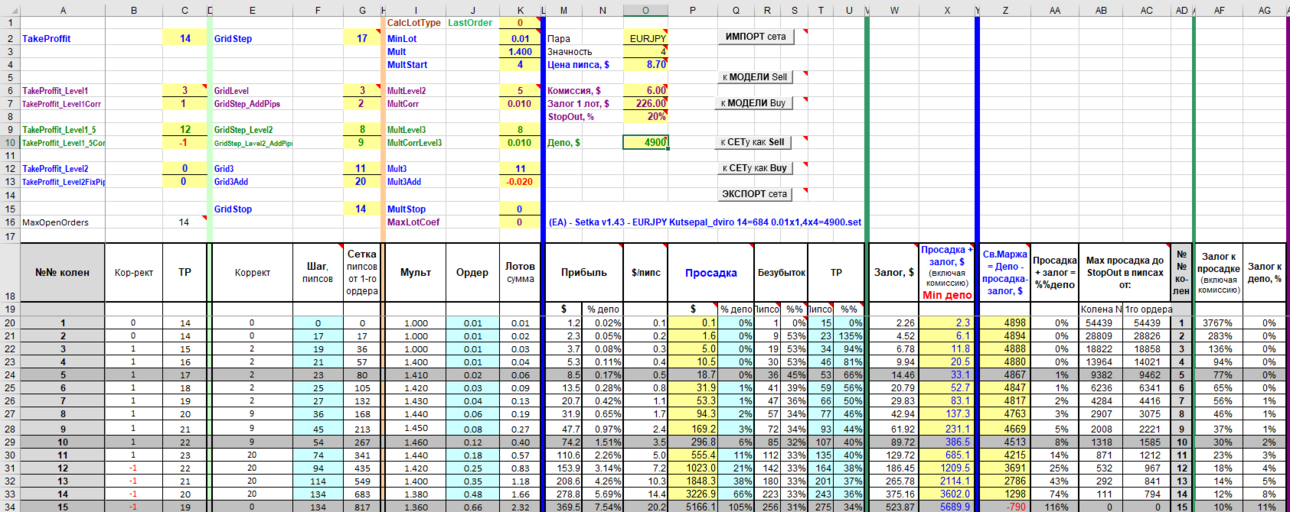Click the Просадка table header
This screenshot has height=512, width=1290.
pyautogui.click(x=710, y=271)
